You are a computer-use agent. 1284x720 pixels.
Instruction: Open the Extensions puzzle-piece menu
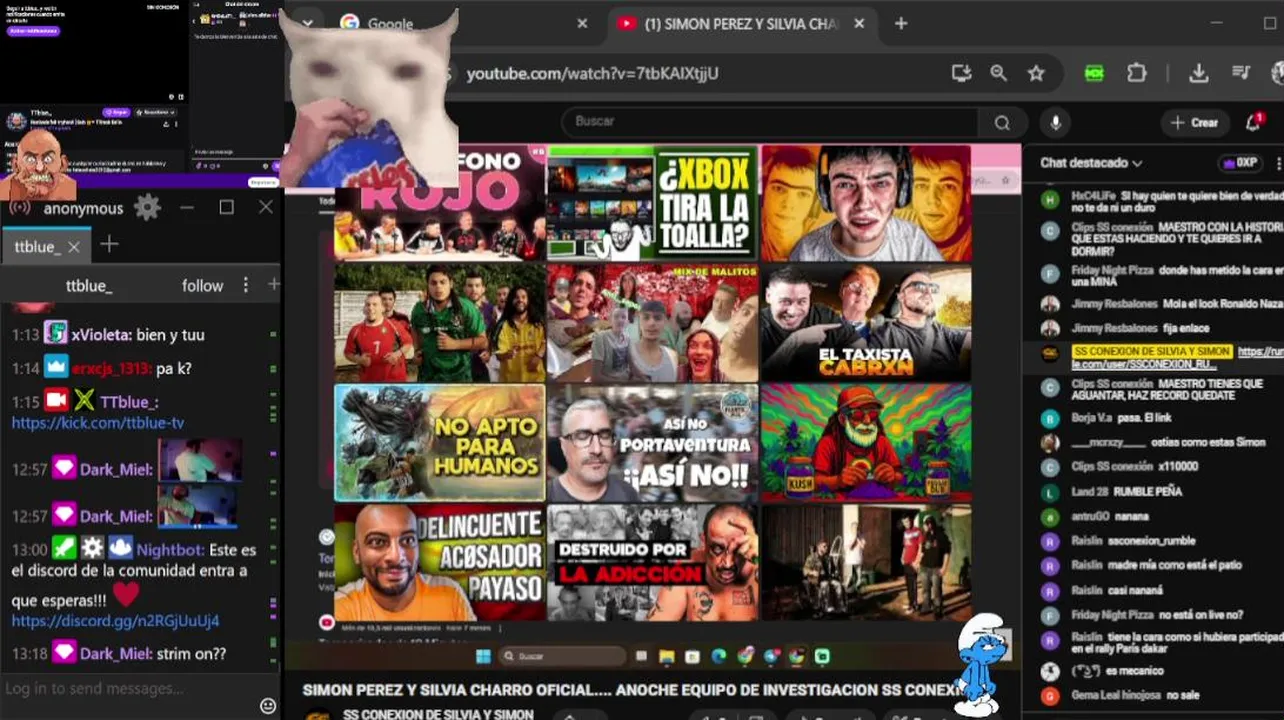click(1136, 73)
